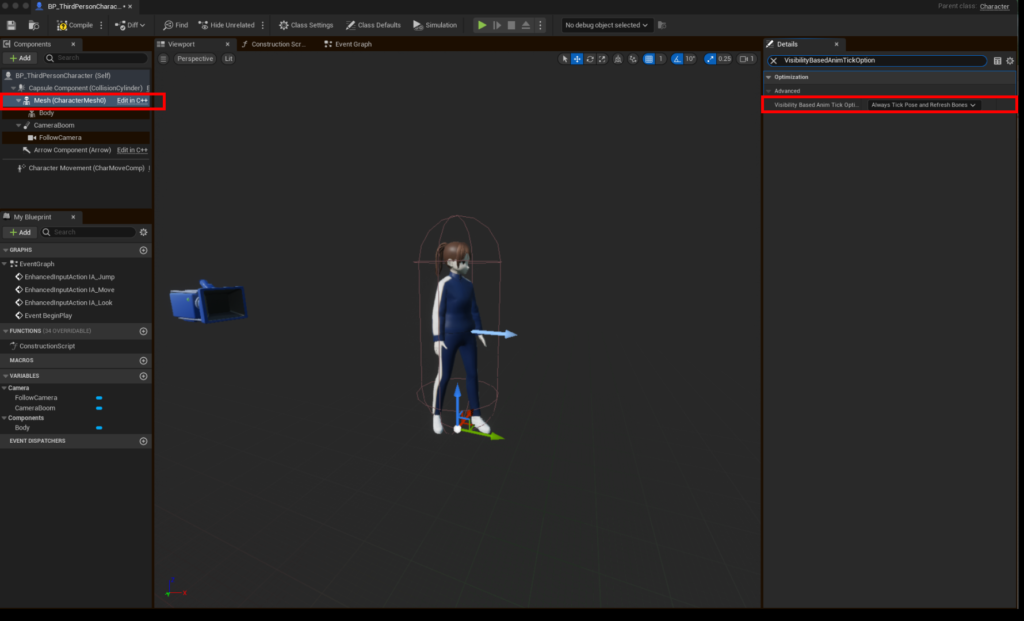Select the rotate tool in viewport toolbar
This screenshot has height=621, width=1024.
pos(589,59)
